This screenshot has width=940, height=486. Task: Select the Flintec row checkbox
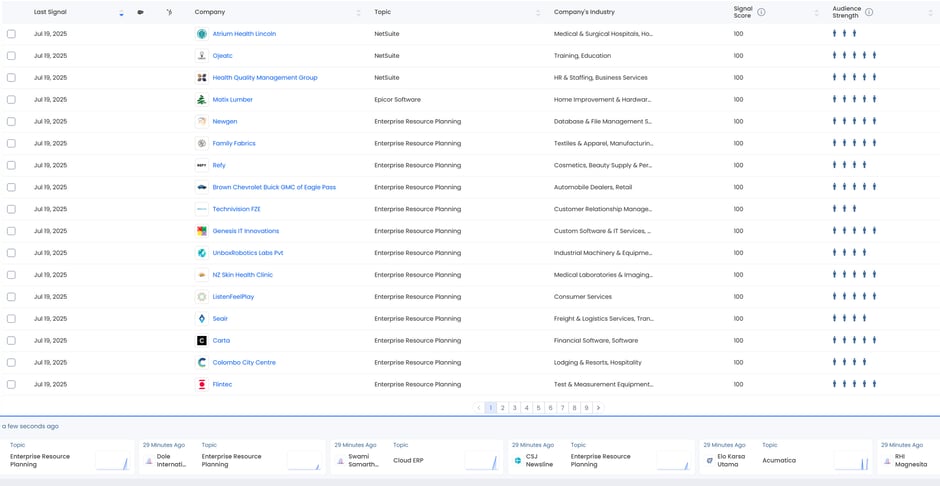click(11, 384)
